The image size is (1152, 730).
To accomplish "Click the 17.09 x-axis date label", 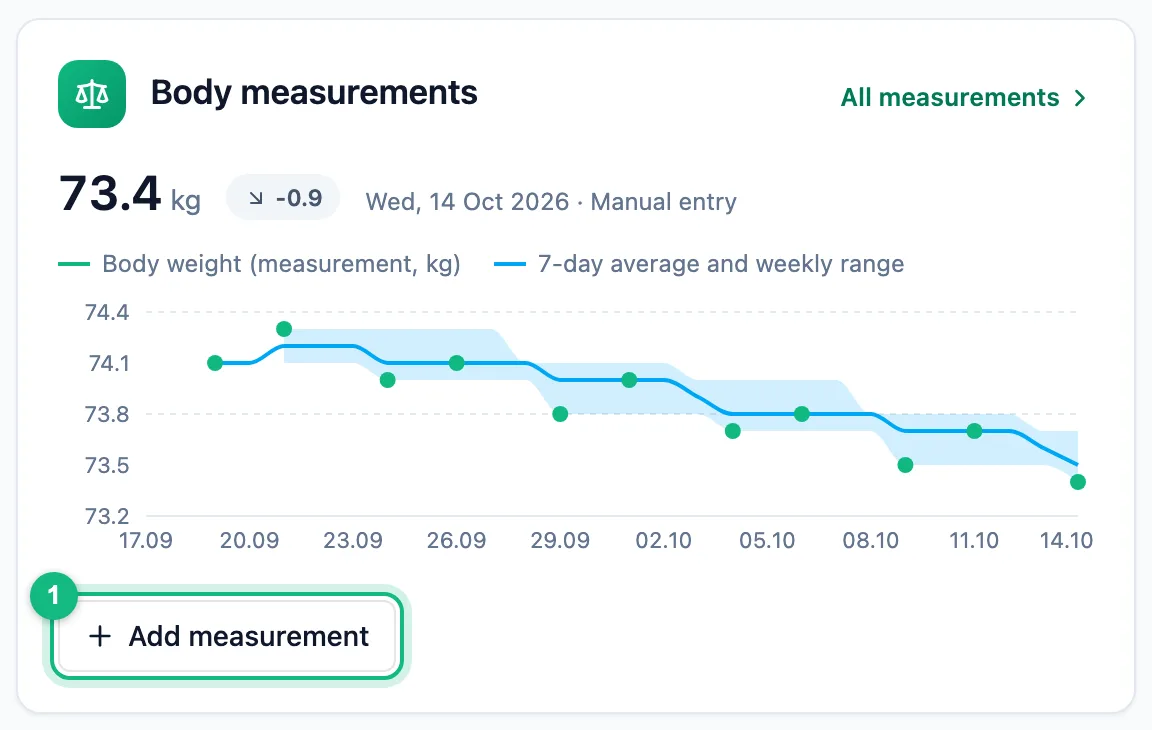I will [x=145, y=541].
